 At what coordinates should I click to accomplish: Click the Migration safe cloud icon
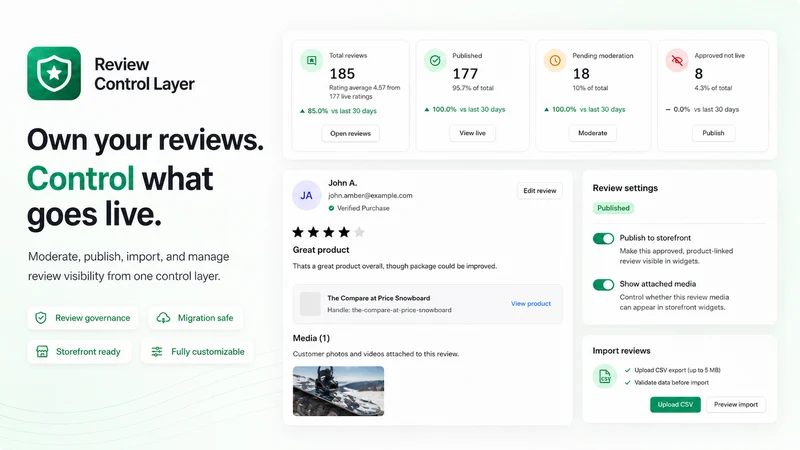tap(163, 318)
